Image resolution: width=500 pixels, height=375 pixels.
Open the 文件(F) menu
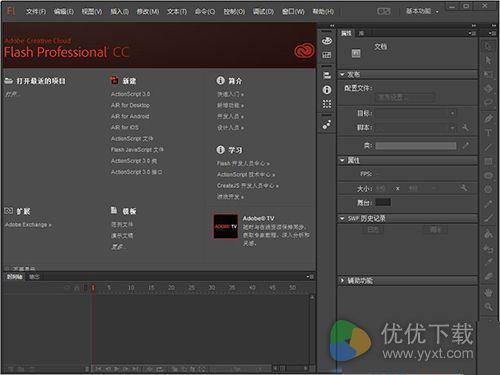pos(36,12)
